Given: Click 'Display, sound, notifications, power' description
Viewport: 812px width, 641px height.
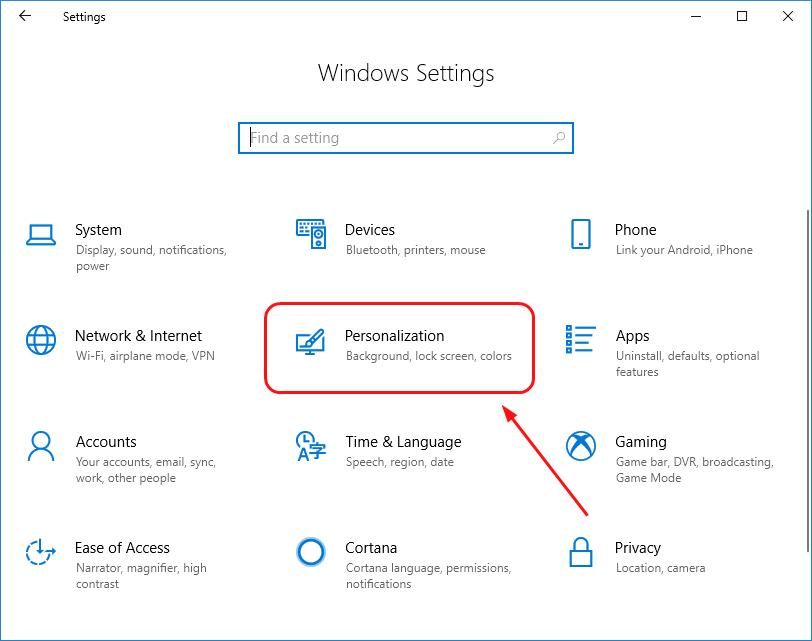Looking at the screenshot, I should (151, 258).
